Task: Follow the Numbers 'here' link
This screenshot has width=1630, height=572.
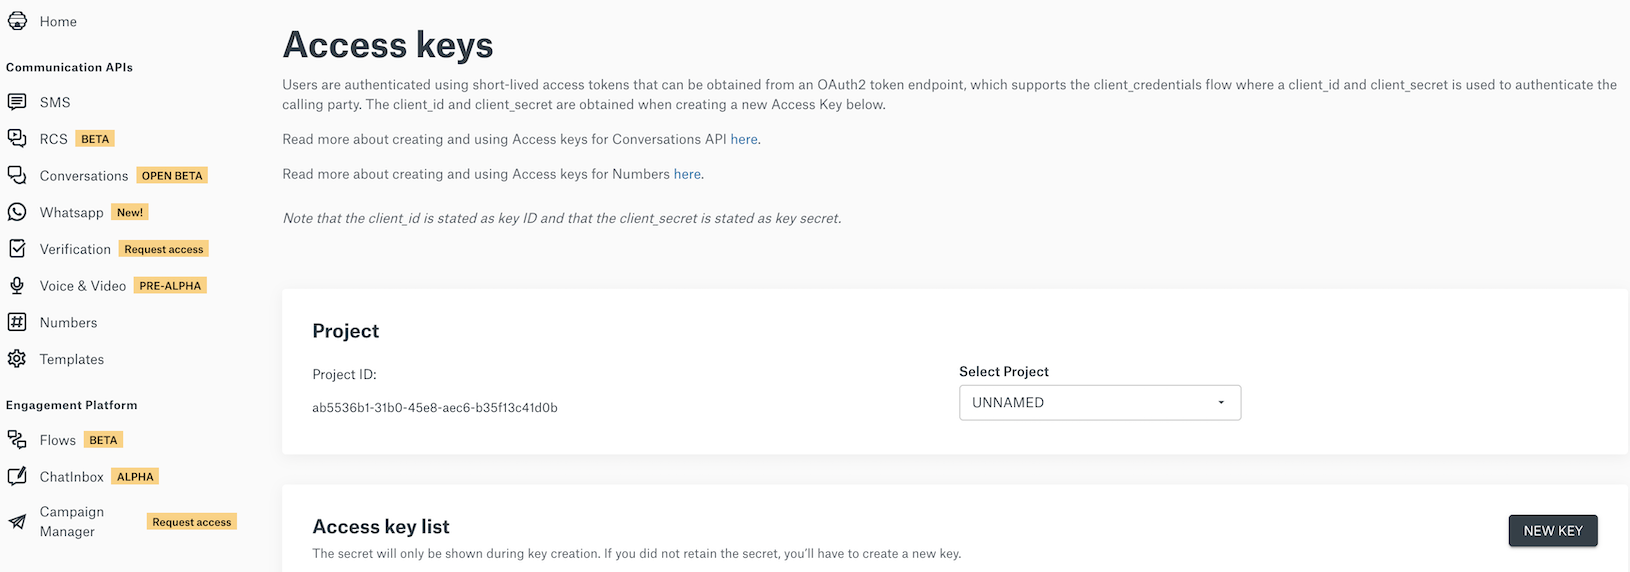Action: click(x=687, y=174)
